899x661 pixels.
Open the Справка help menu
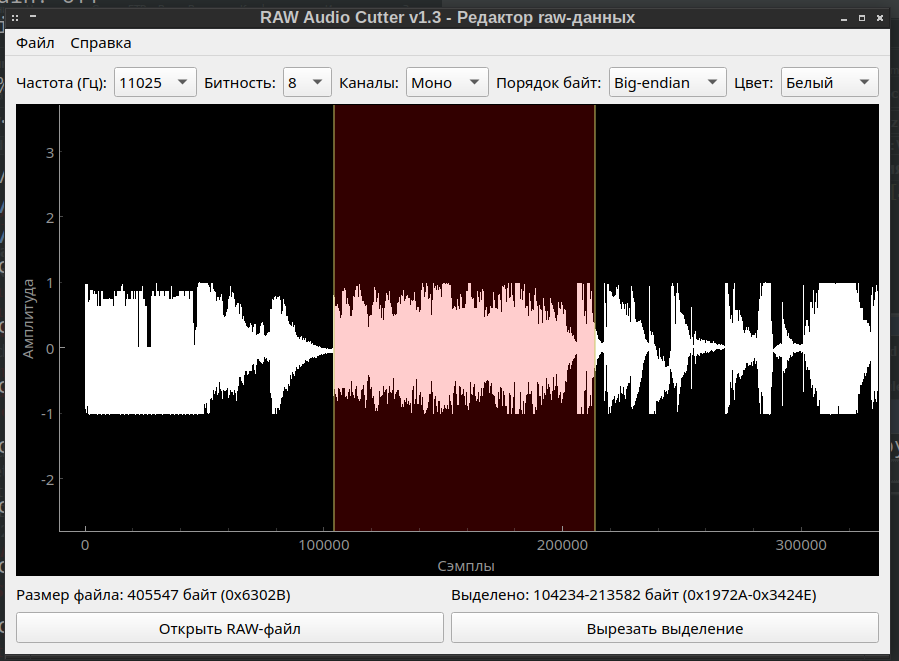point(100,43)
